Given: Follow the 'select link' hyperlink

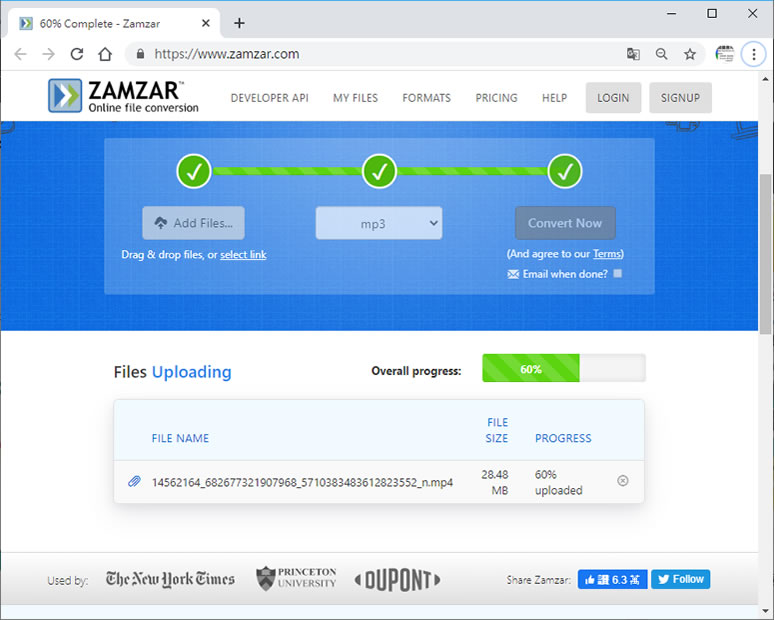Looking at the screenshot, I should pos(243,255).
